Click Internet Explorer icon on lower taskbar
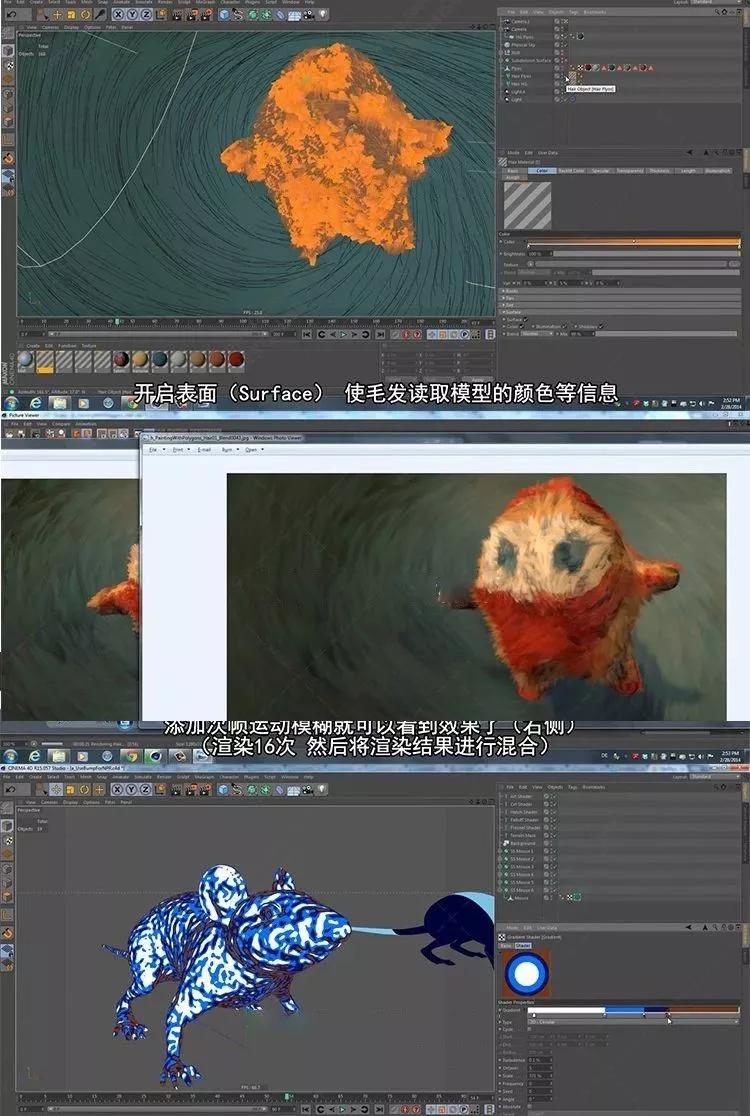 34,757
